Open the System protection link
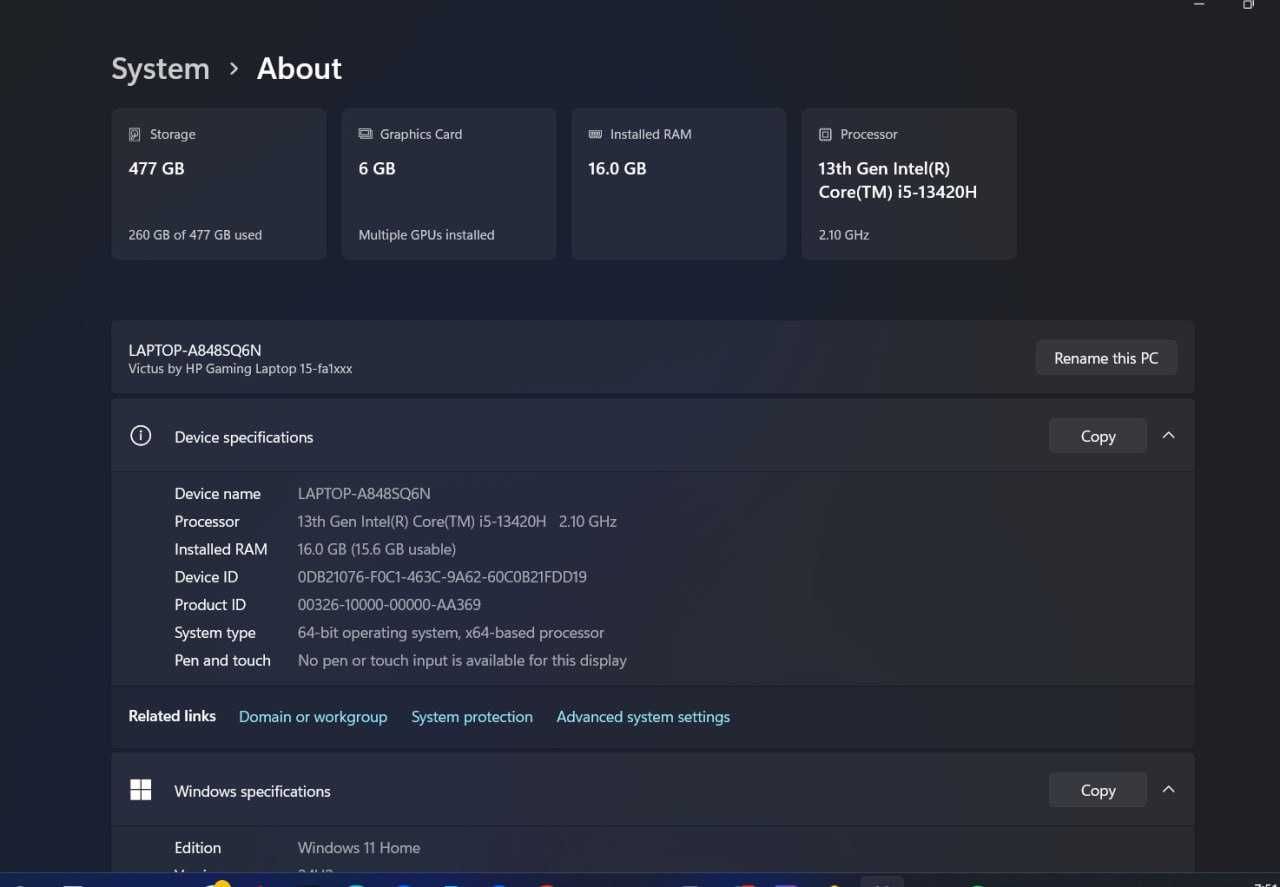Image resolution: width=1280 pixels, height=887 pixels. pos(472,717)
